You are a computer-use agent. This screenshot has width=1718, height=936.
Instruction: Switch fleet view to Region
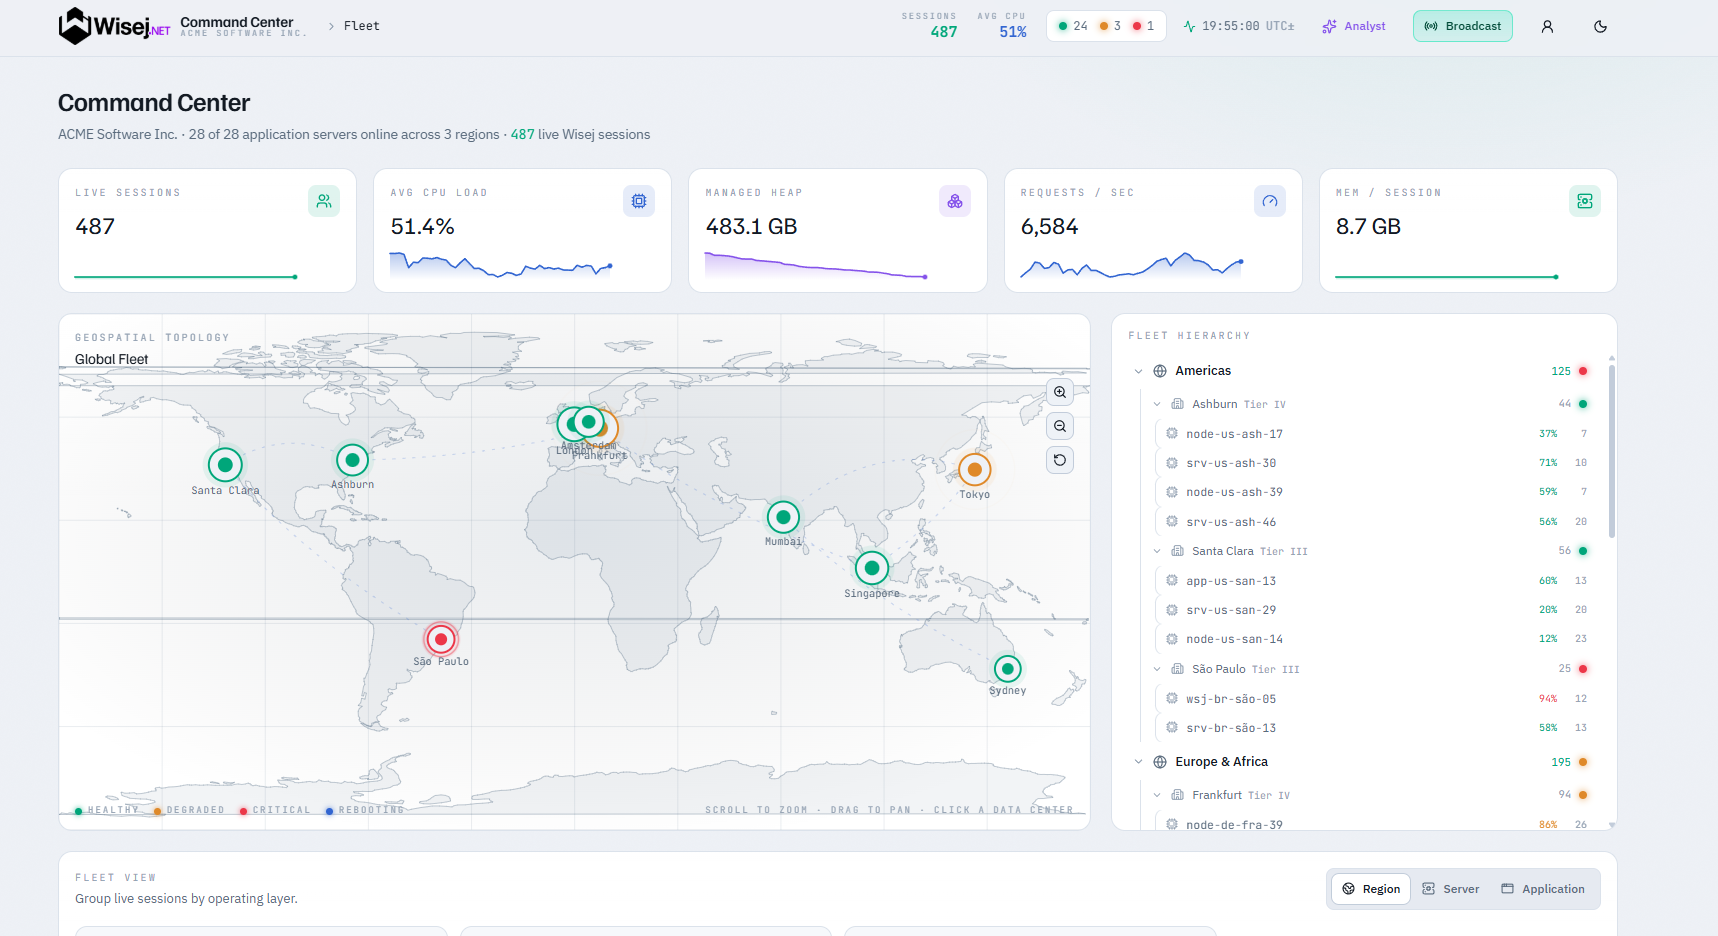click(x=1370, y=889)
